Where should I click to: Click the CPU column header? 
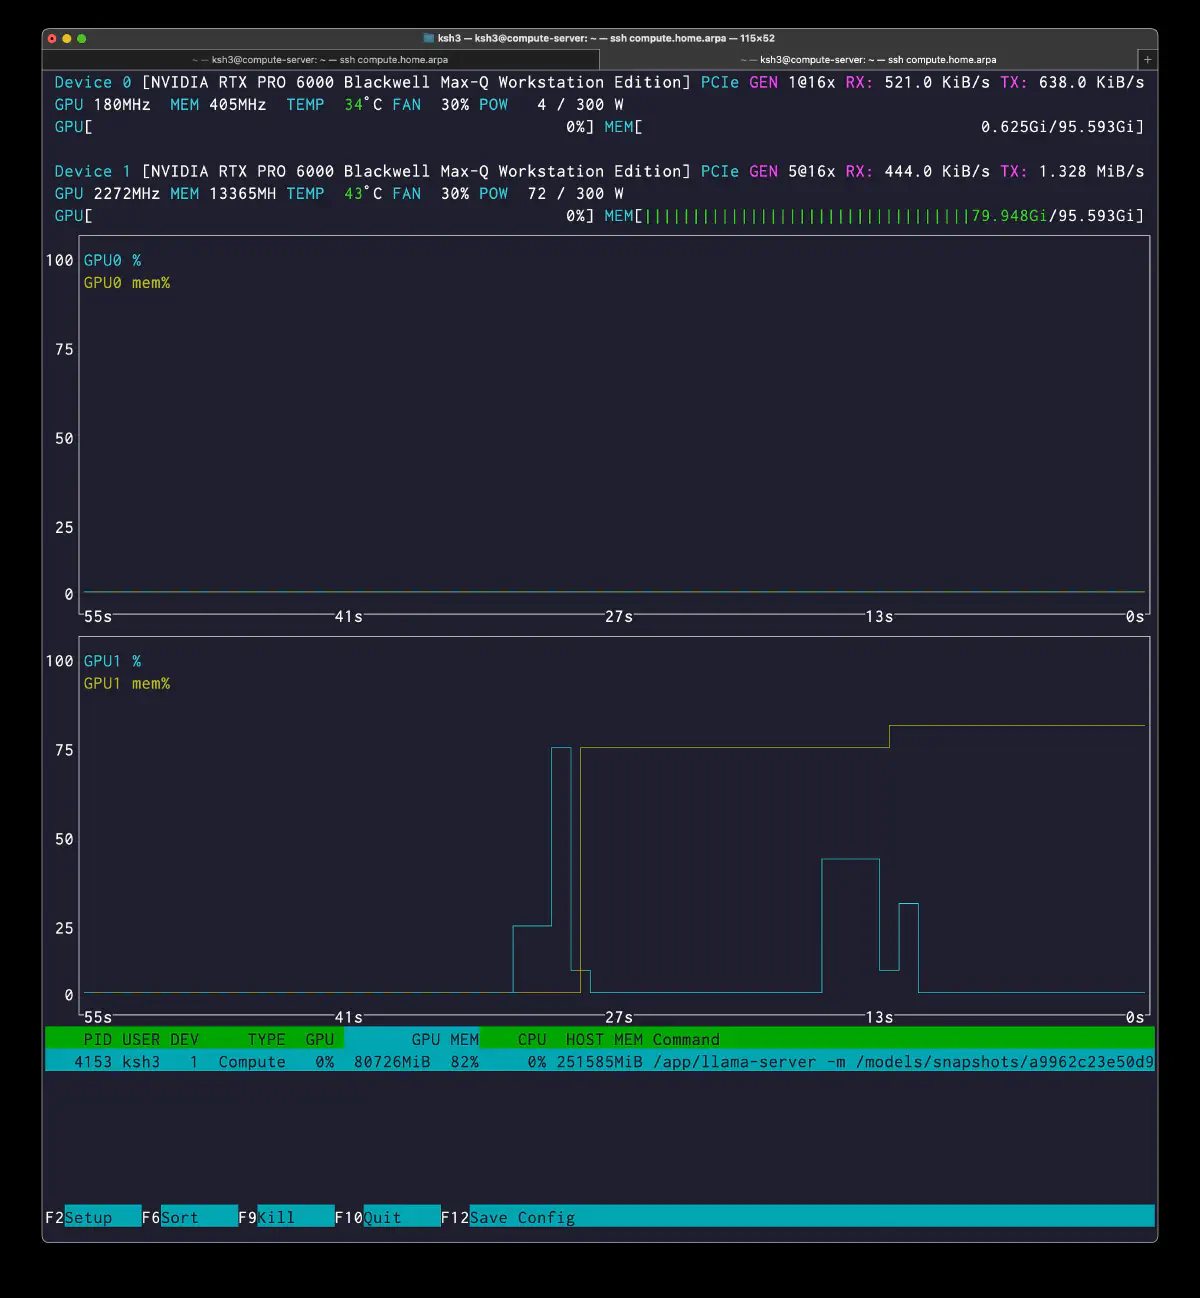532,1039
